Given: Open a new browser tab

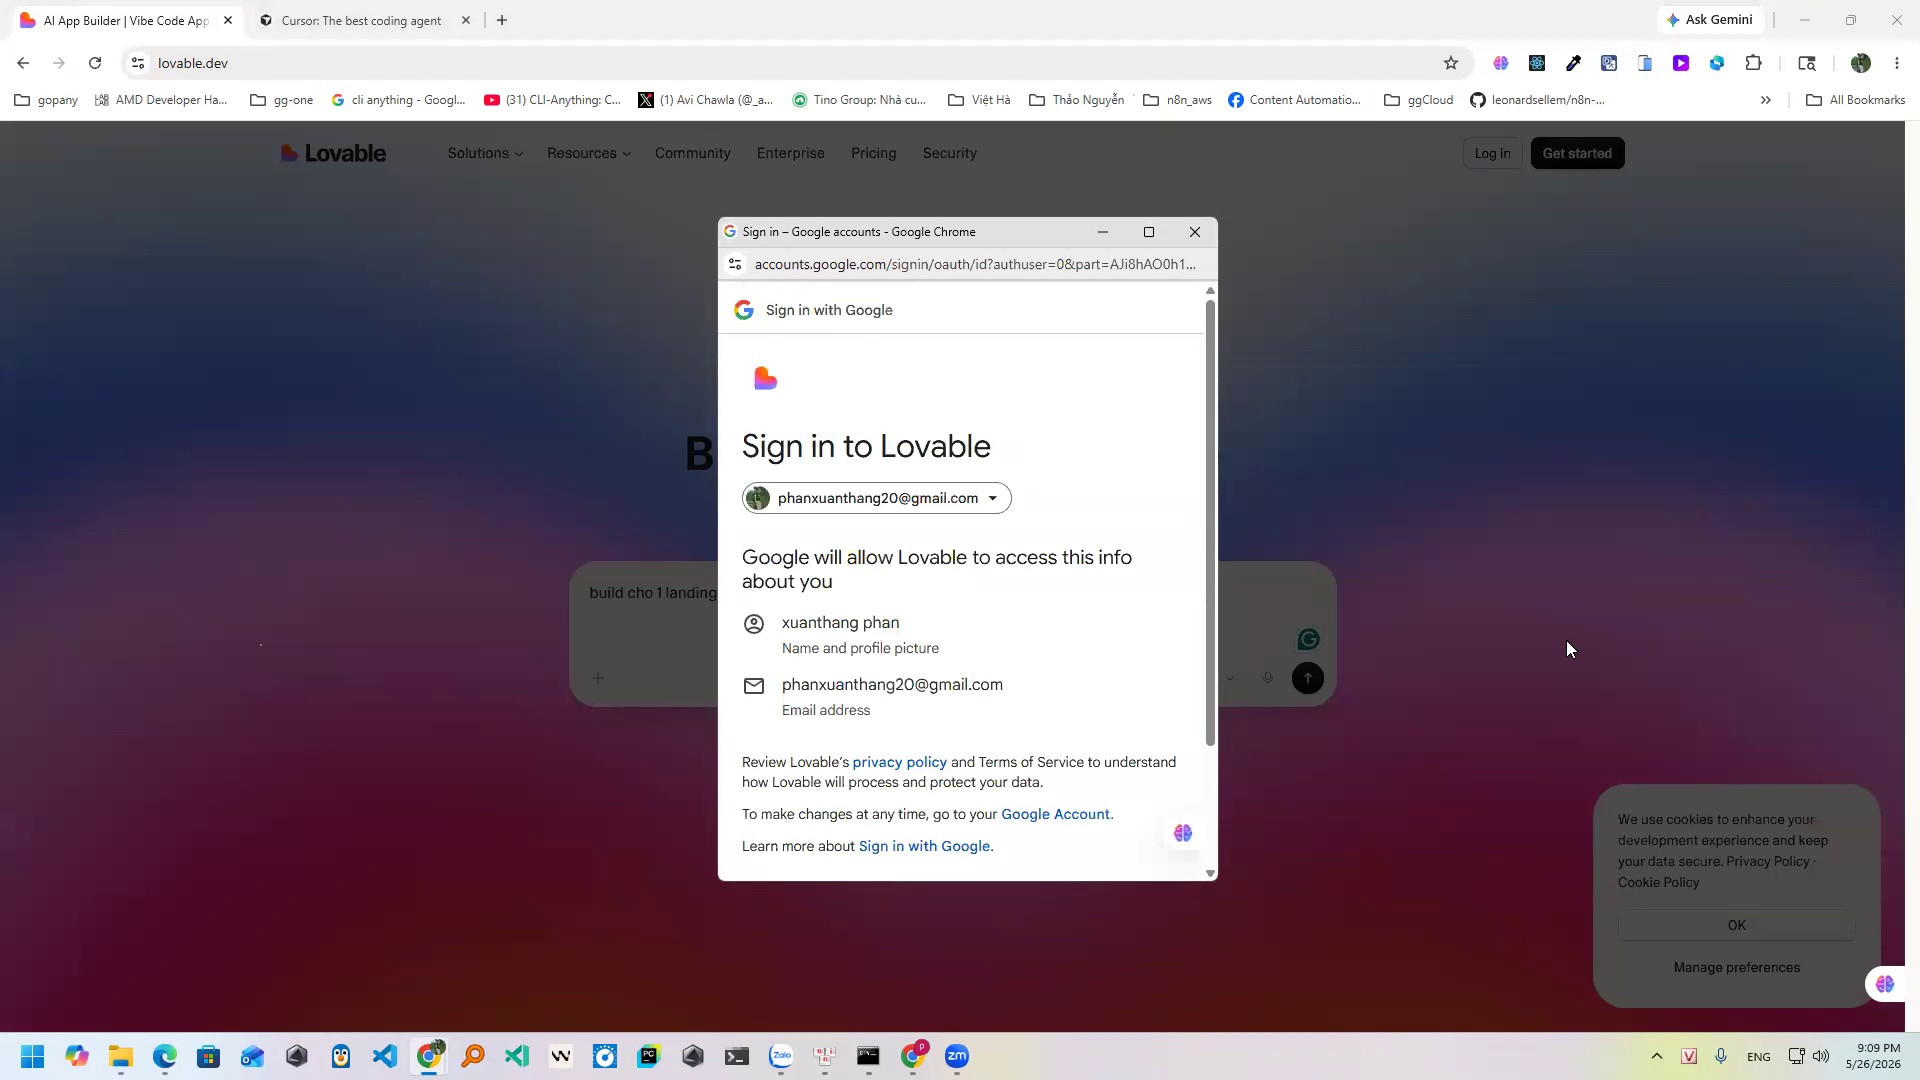Looking at the screenshot, I should [502, 20].
